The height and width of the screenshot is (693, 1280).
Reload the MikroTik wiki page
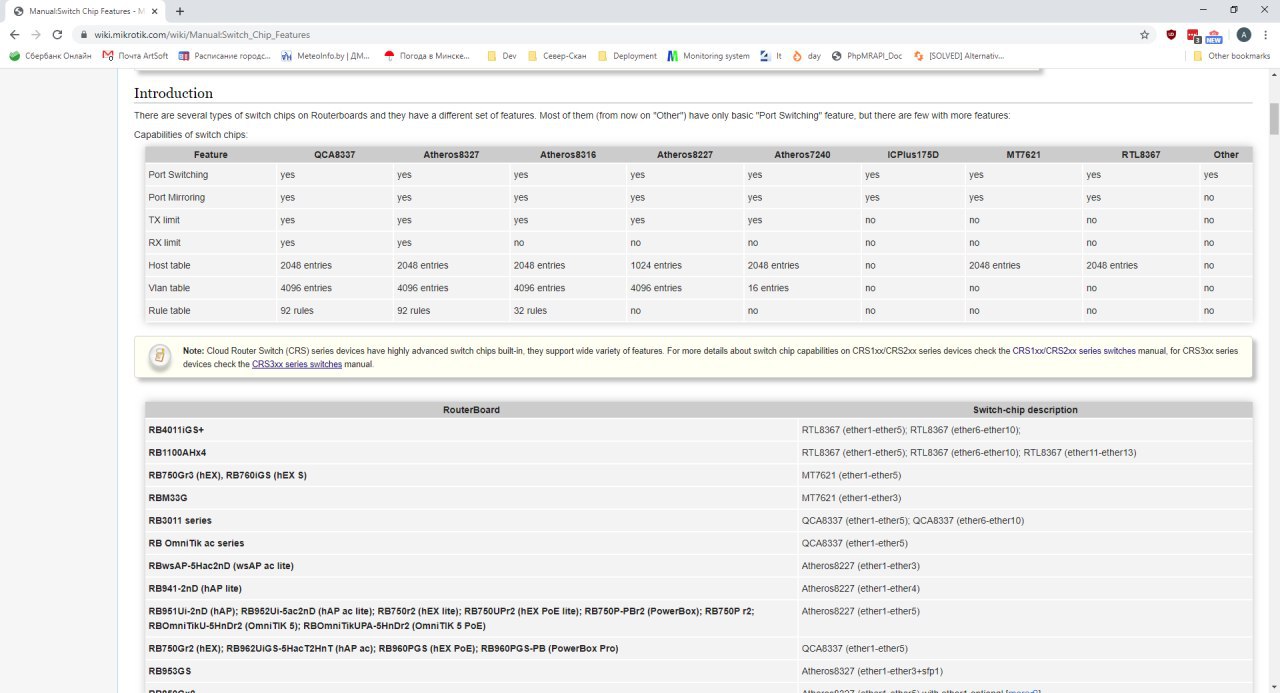(x=59, y=34)
